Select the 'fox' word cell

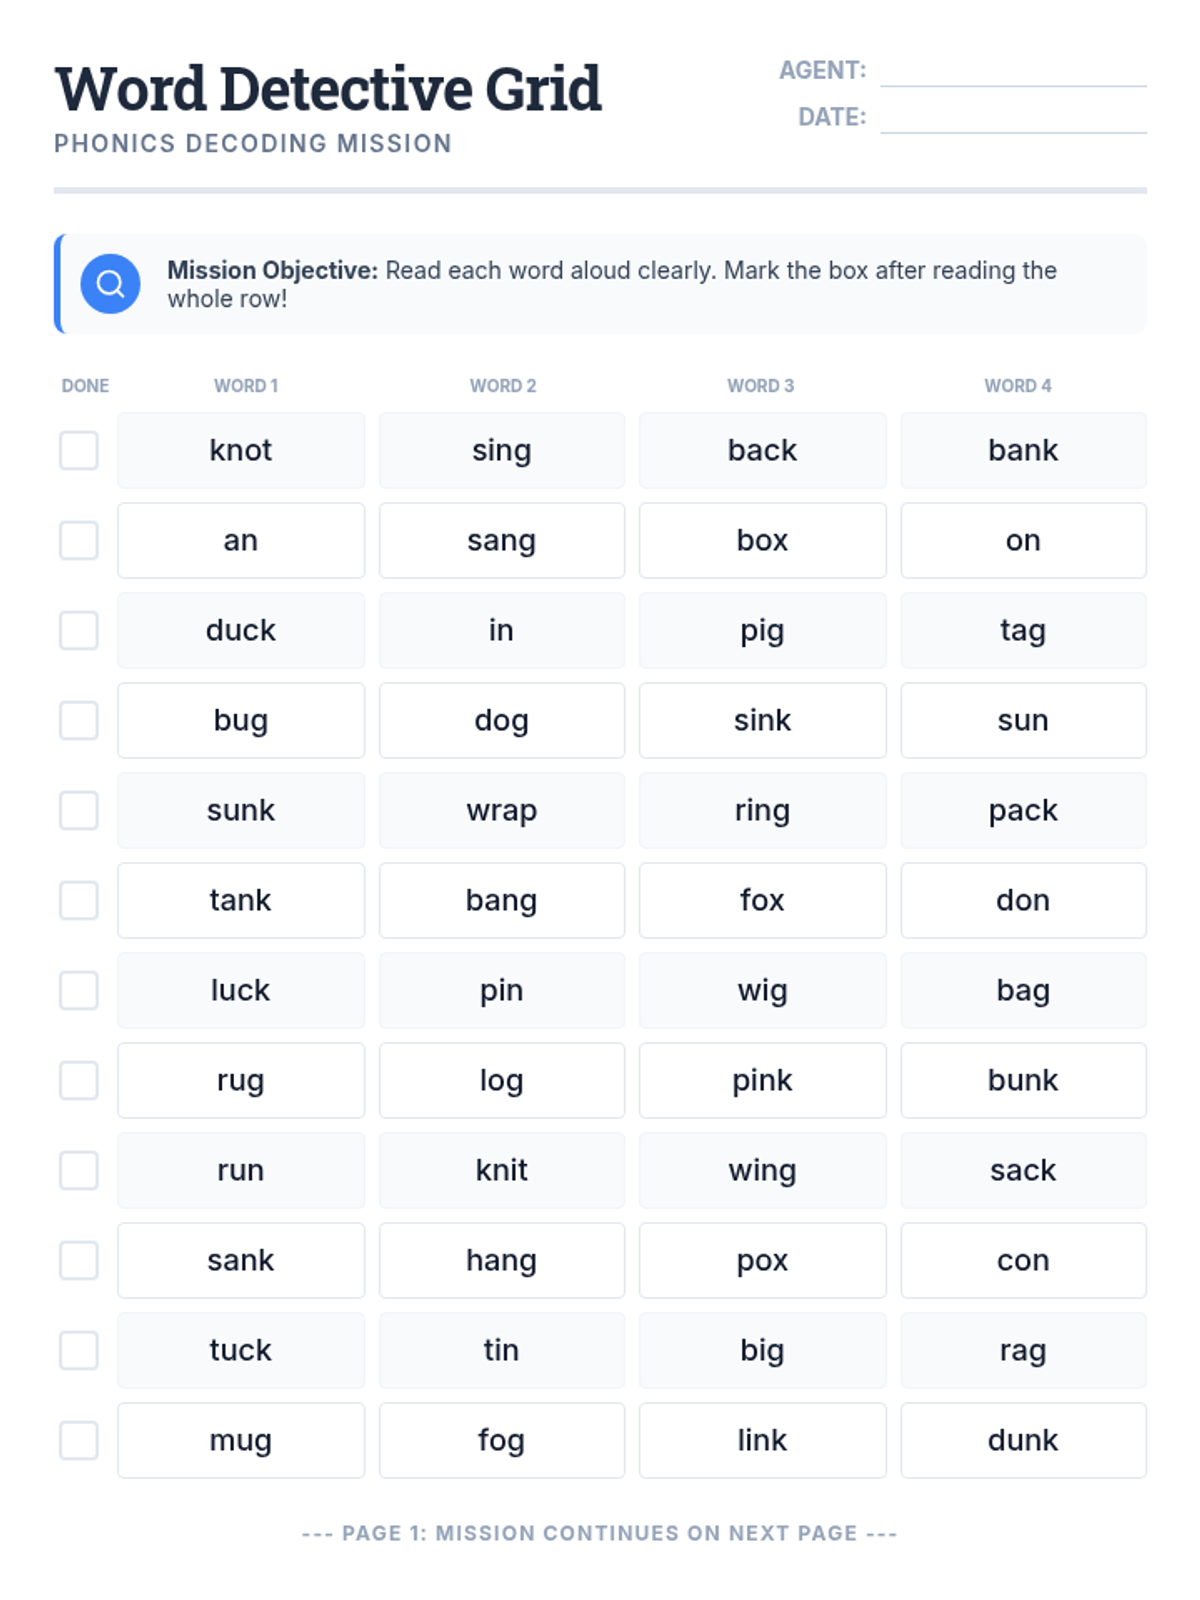pos(762,901)
